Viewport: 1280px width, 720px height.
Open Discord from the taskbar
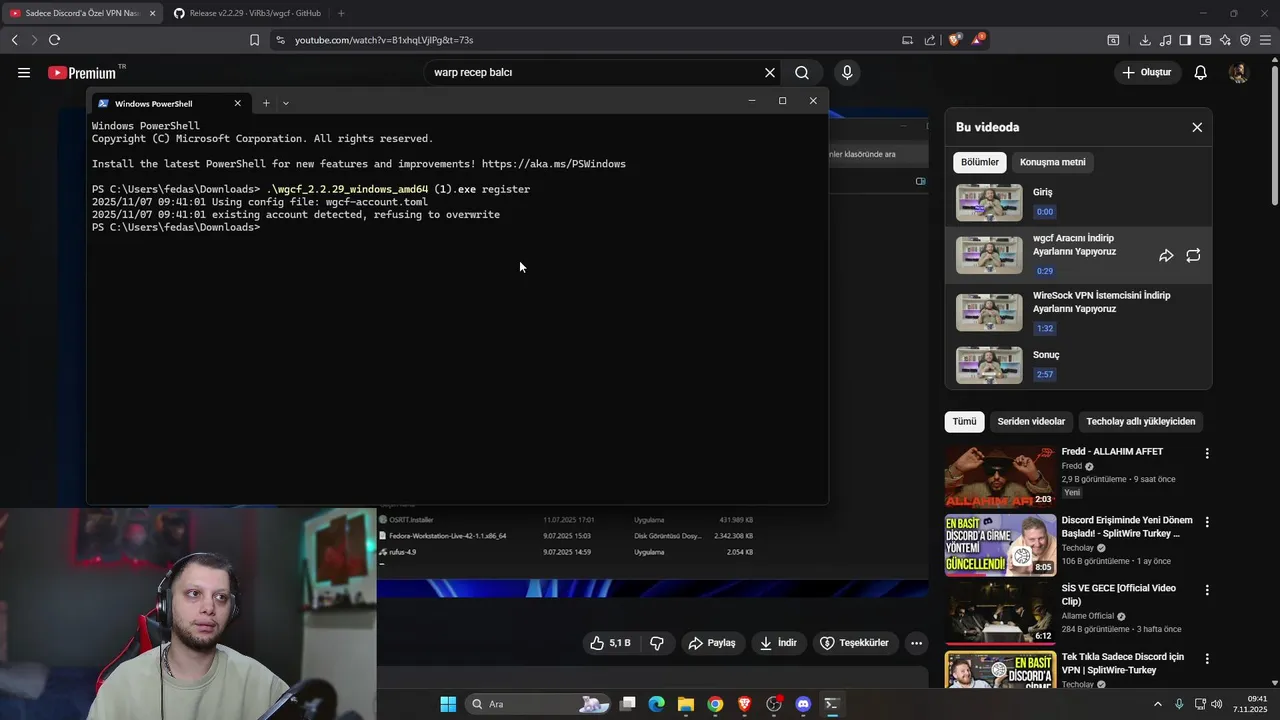802,704
